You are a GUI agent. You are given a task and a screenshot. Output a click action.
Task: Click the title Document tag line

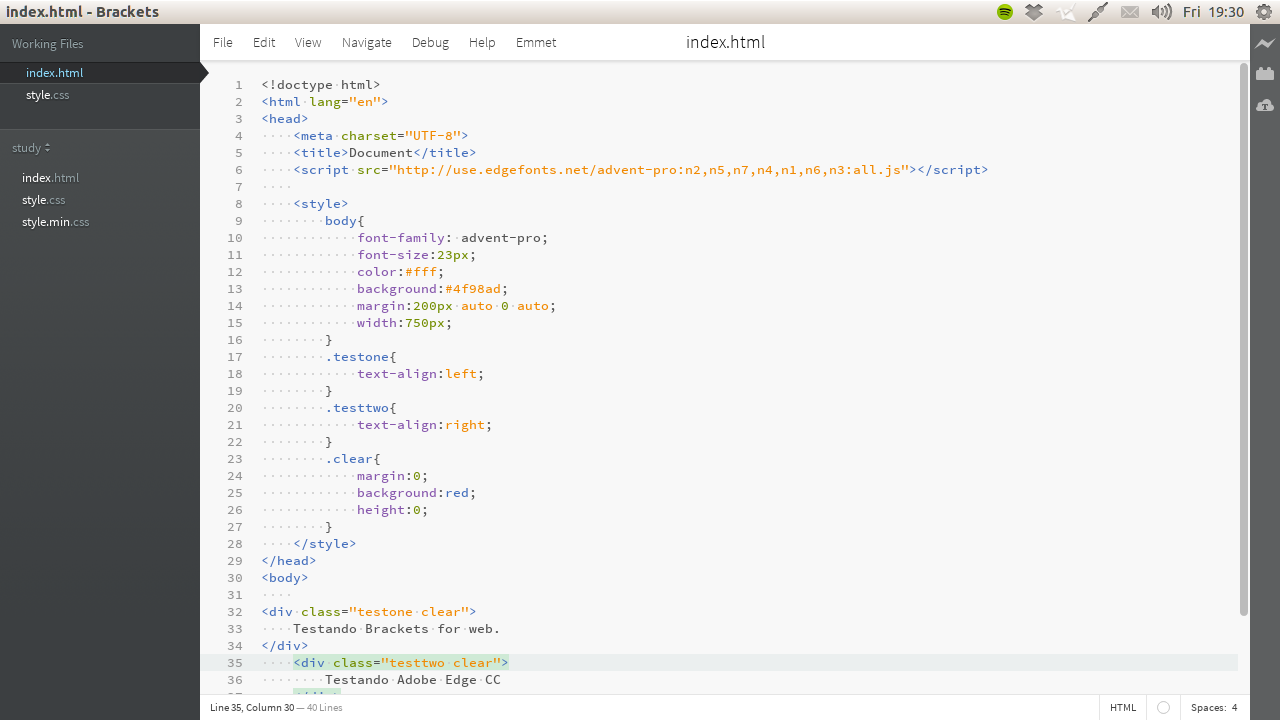385,153
